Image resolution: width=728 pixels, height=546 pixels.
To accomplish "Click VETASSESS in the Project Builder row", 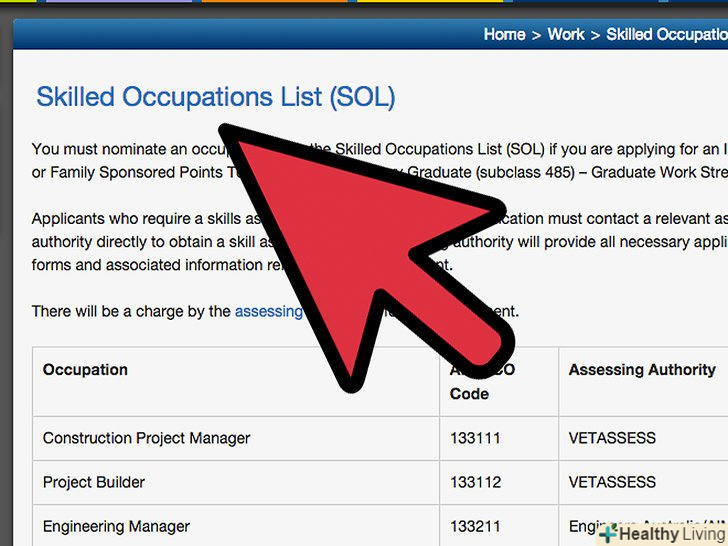I will [x=612, y=482].
